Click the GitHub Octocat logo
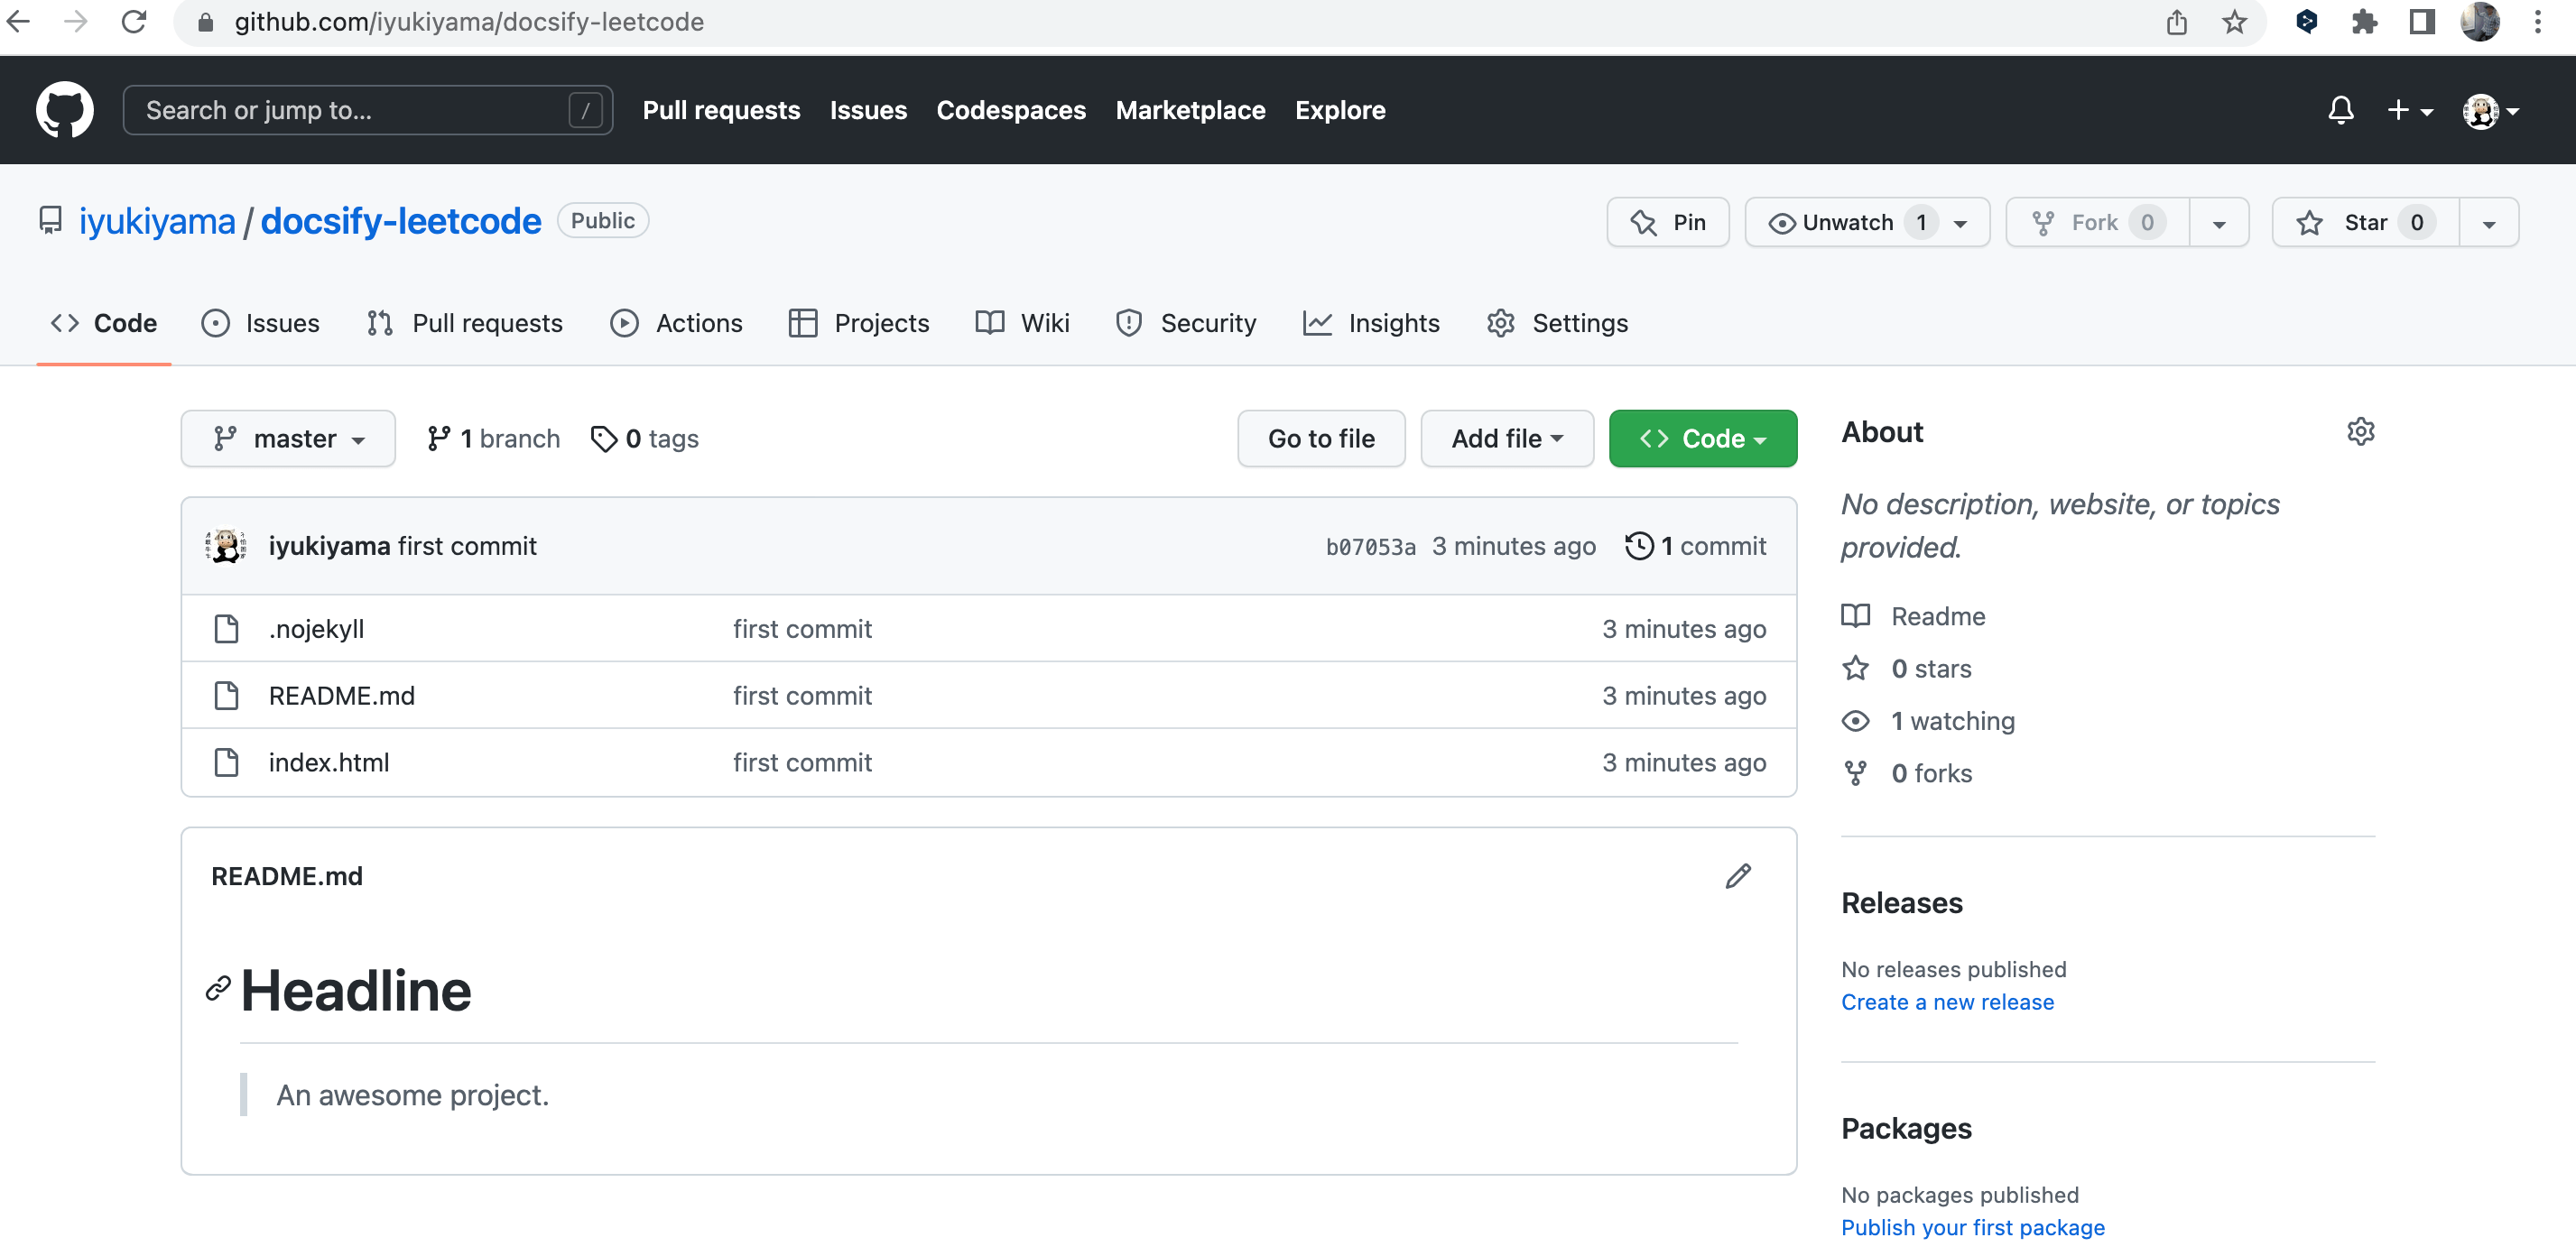 (x=64, y=110)
